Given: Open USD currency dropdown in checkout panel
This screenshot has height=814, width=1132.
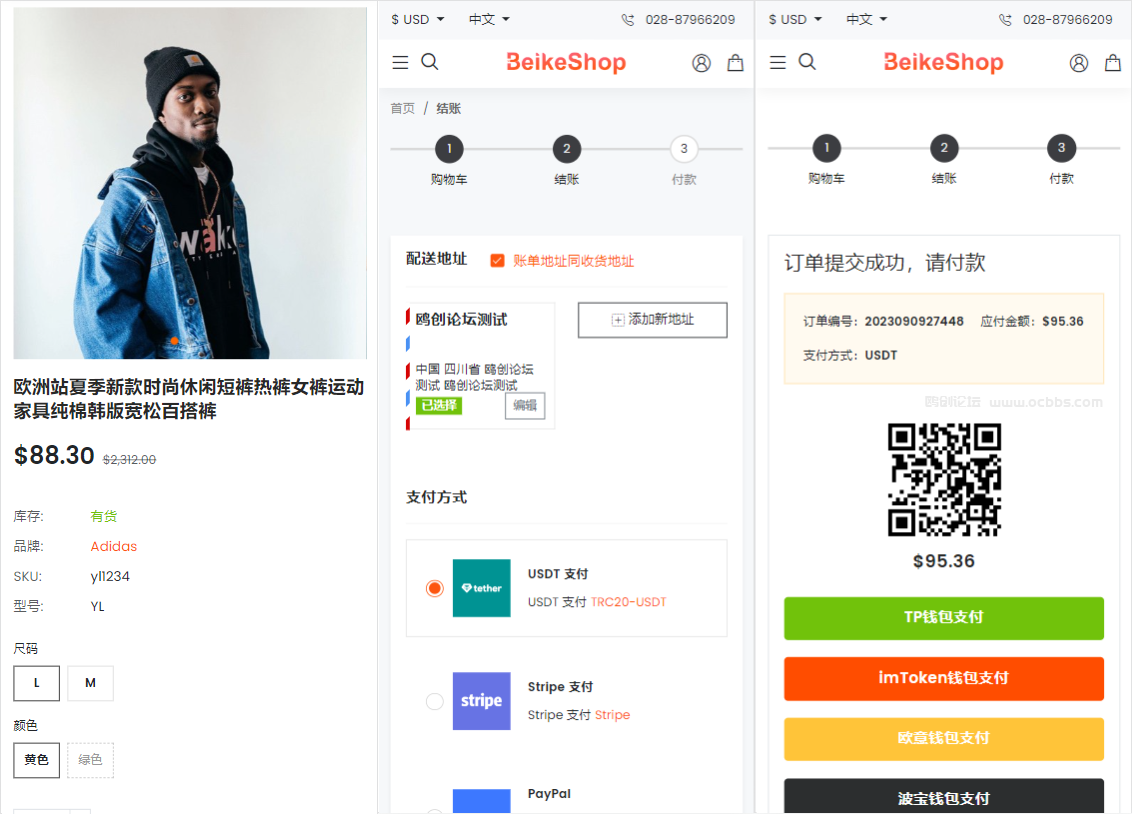Looking at the screenshot, I should (x=418, y=19).
